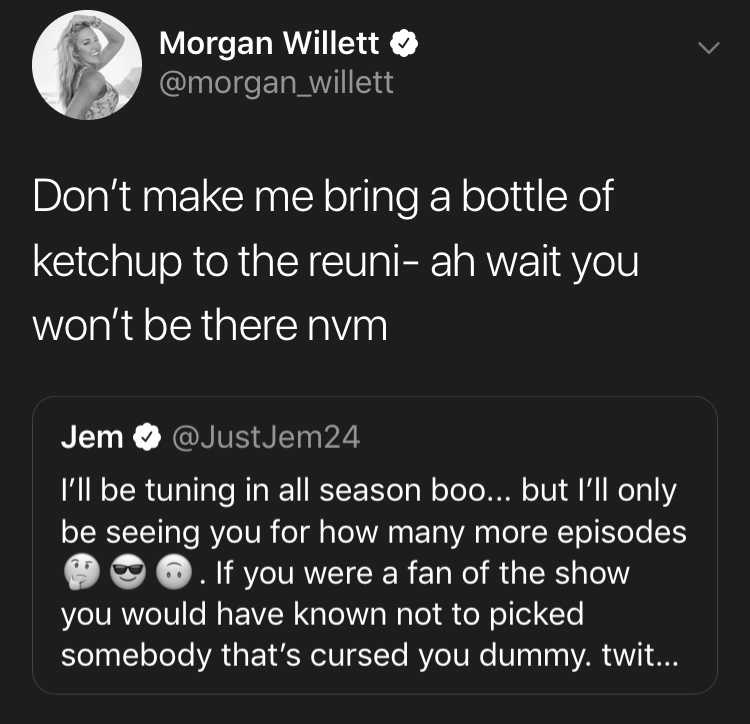Click 'won't be there nvm' line
This screenshot has height=724, width=750.
210,325
